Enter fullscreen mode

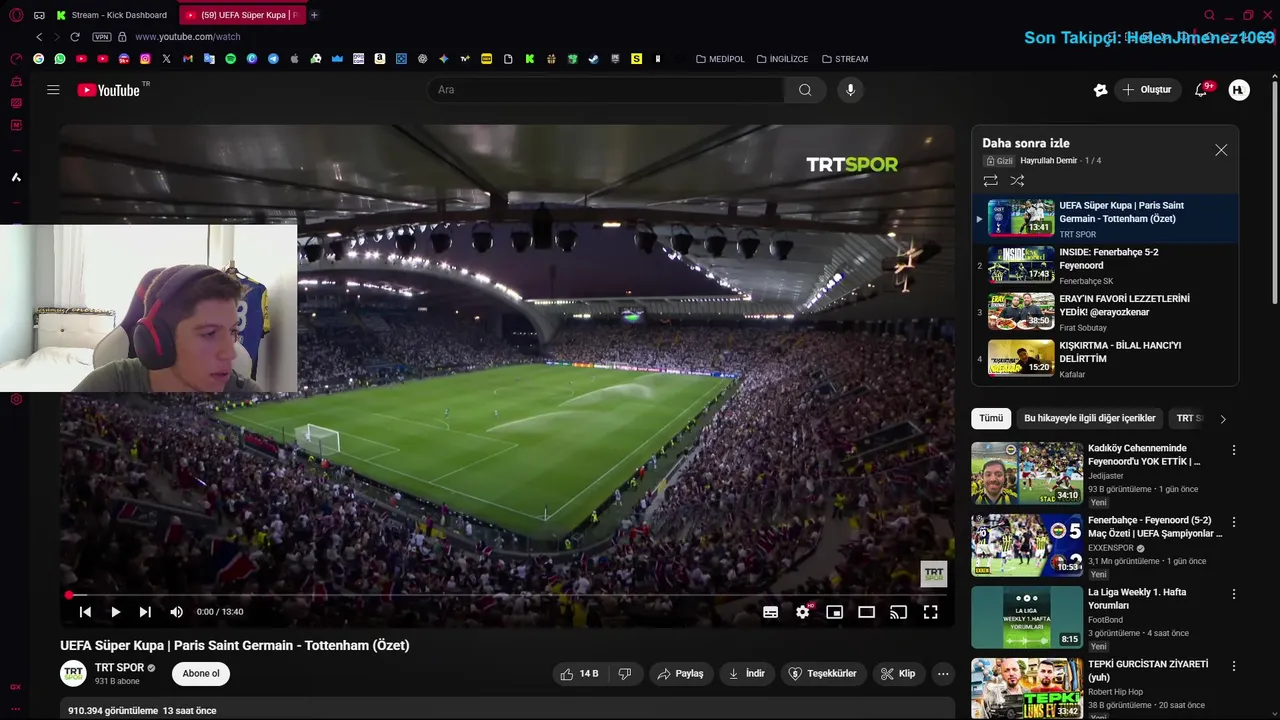click(930, 612)
